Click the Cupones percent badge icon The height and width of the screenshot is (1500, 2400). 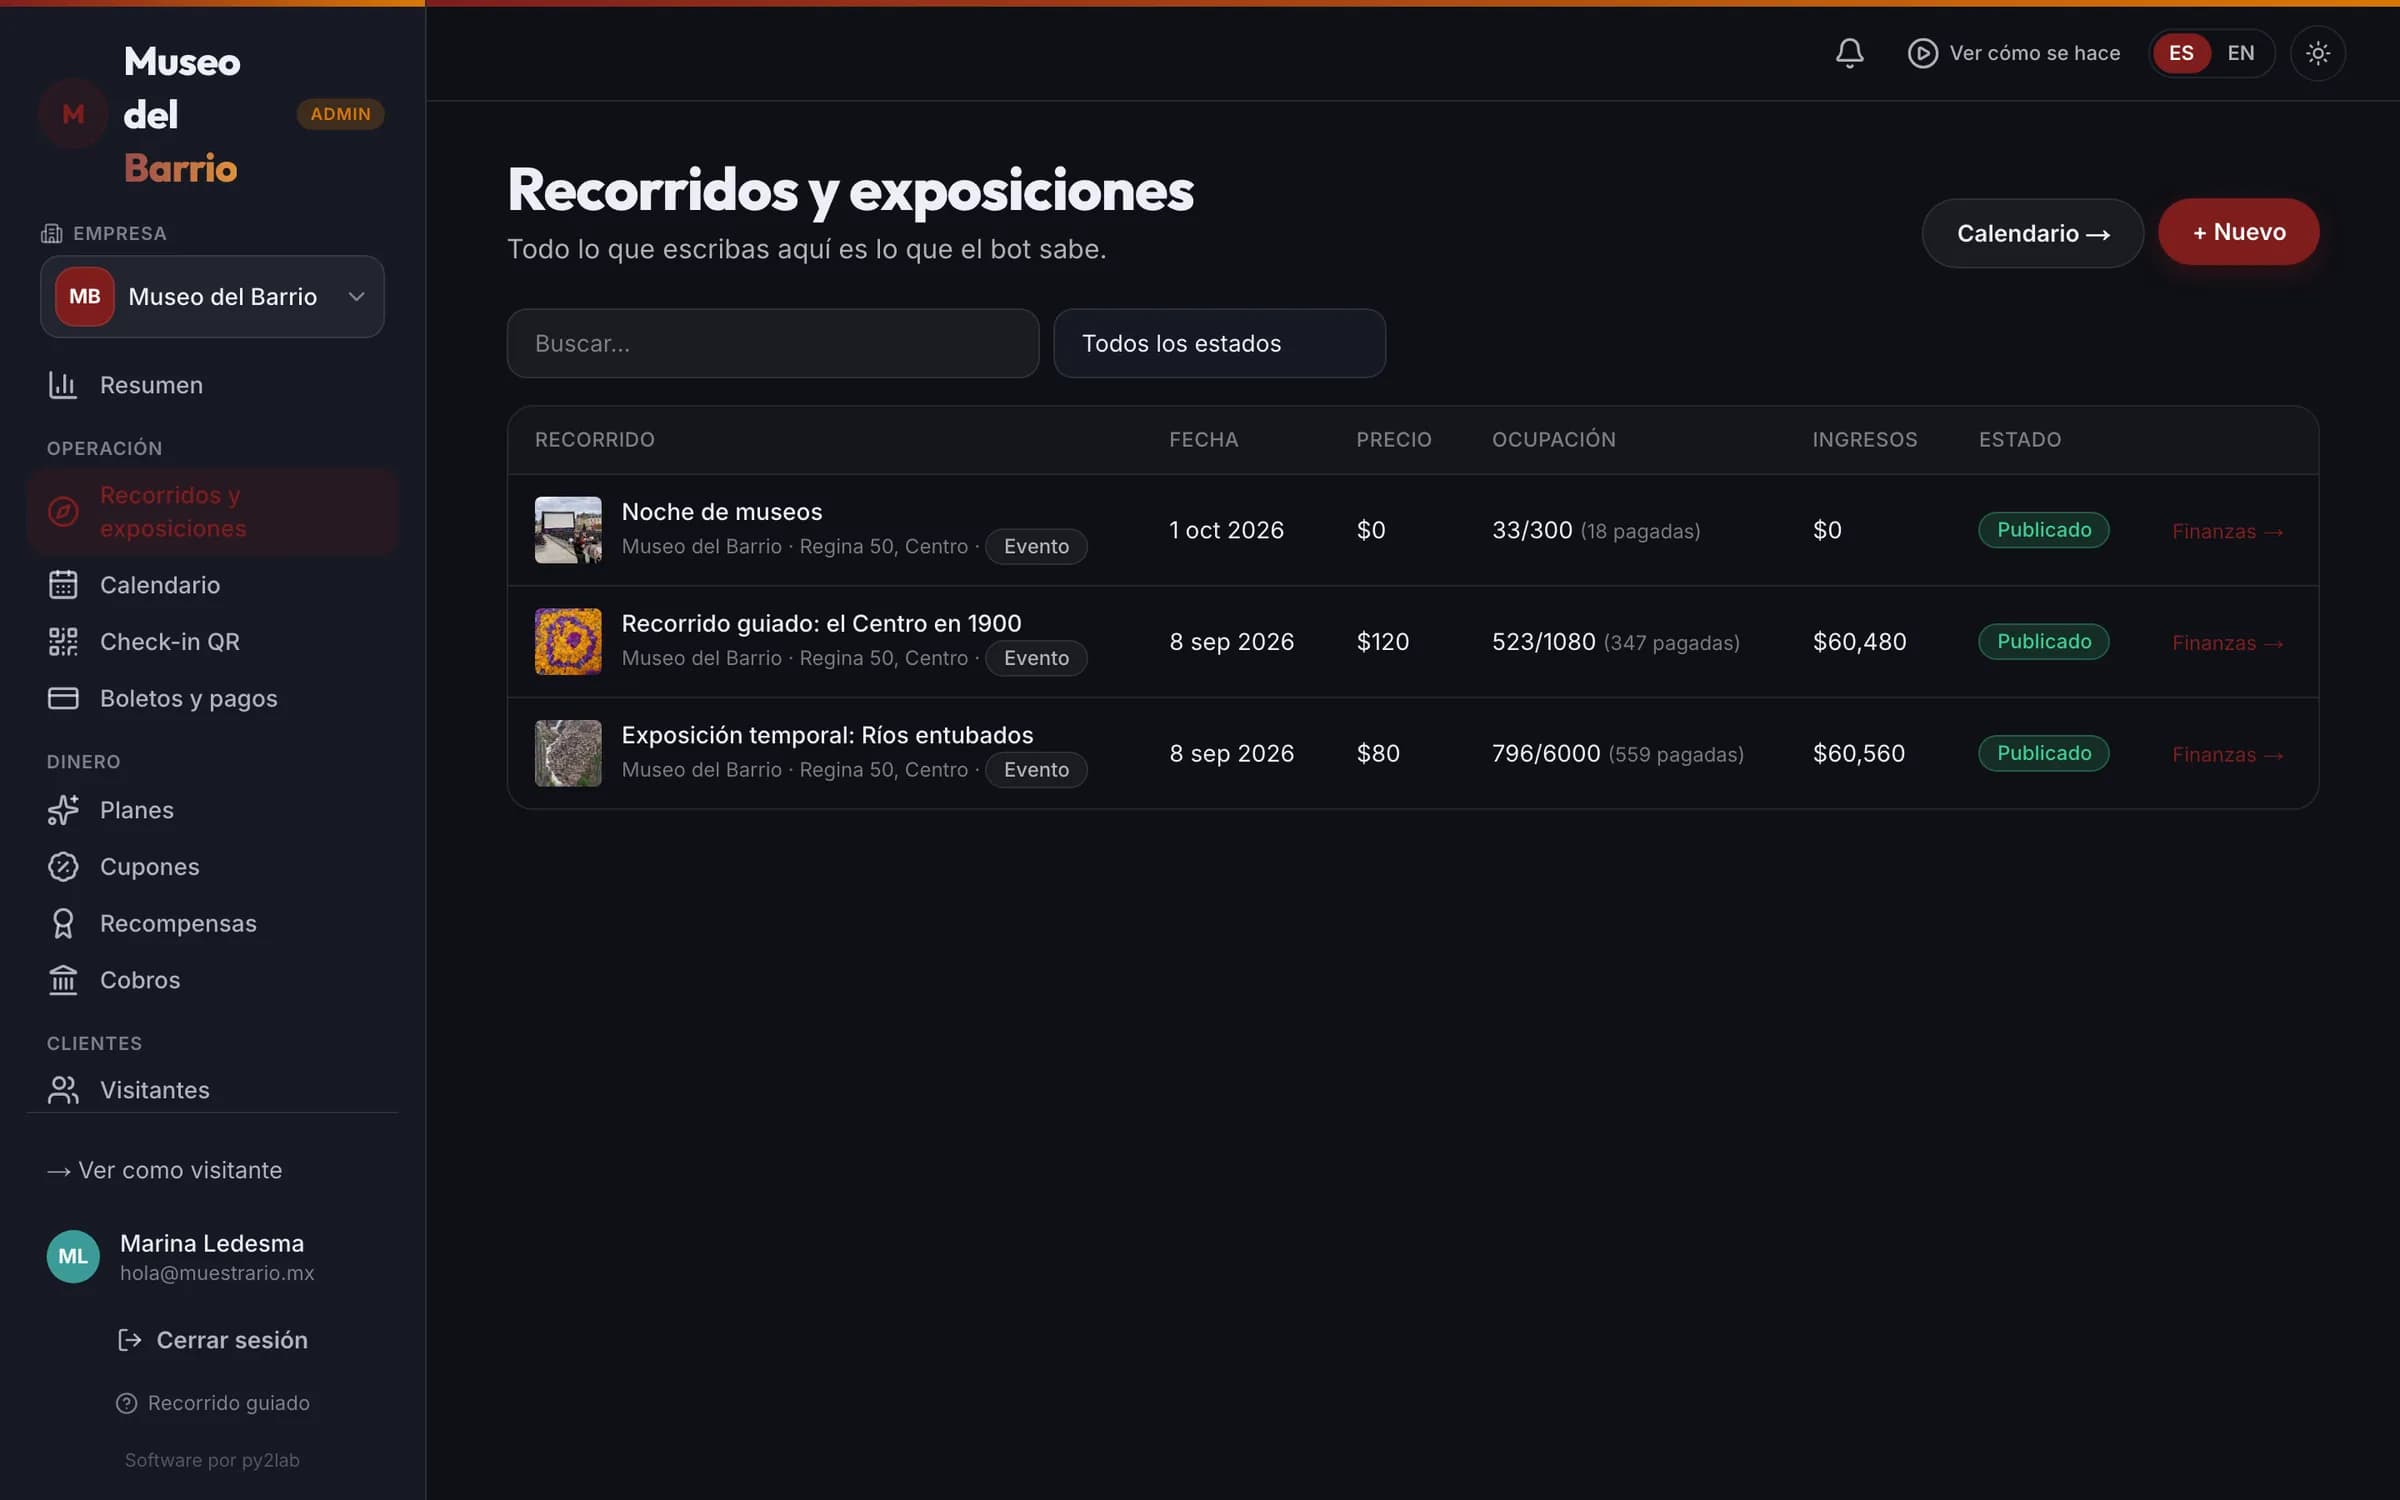point(63,867)
